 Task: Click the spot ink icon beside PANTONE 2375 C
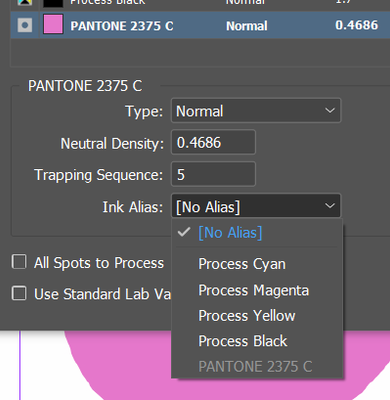coord(25,25)
